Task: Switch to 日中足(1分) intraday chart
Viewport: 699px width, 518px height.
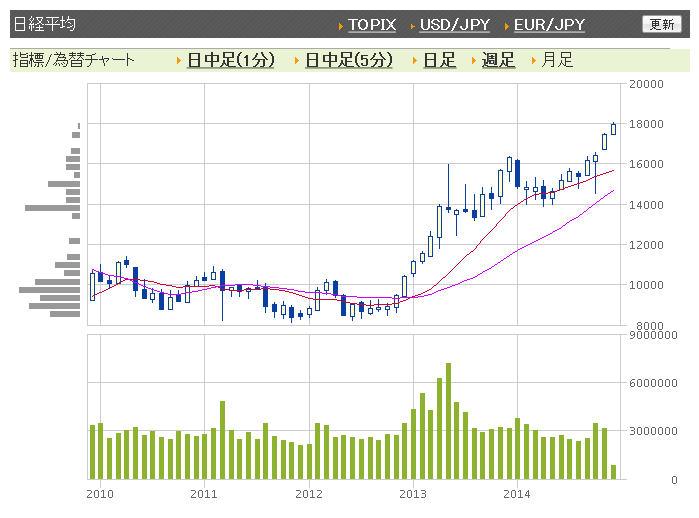Action: [x=230, y=60]
